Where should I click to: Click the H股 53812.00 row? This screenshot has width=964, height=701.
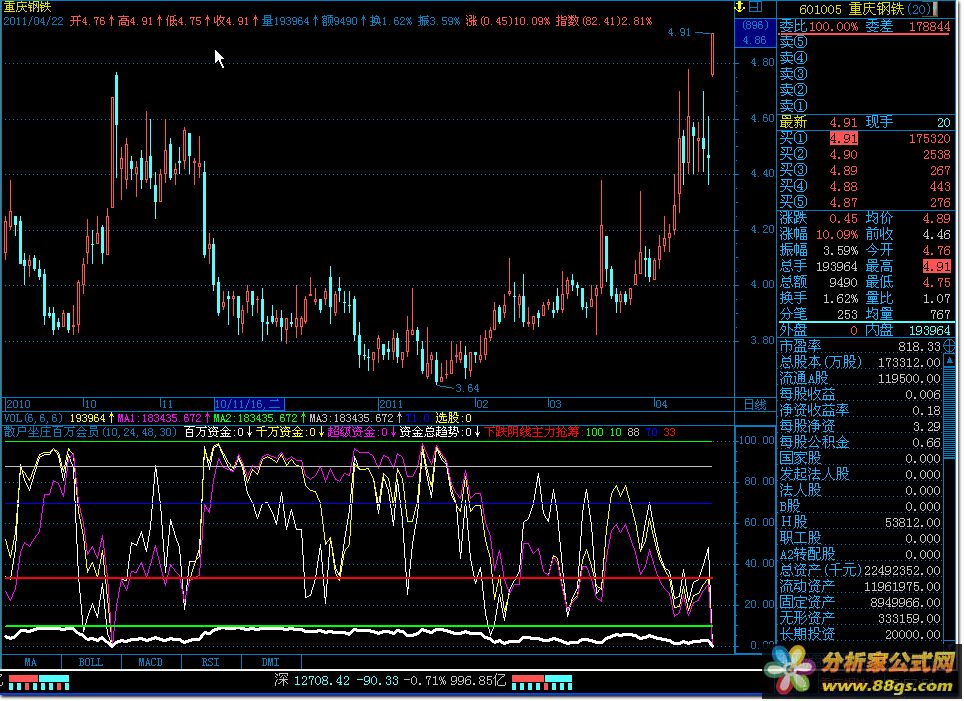pos(859,523)
